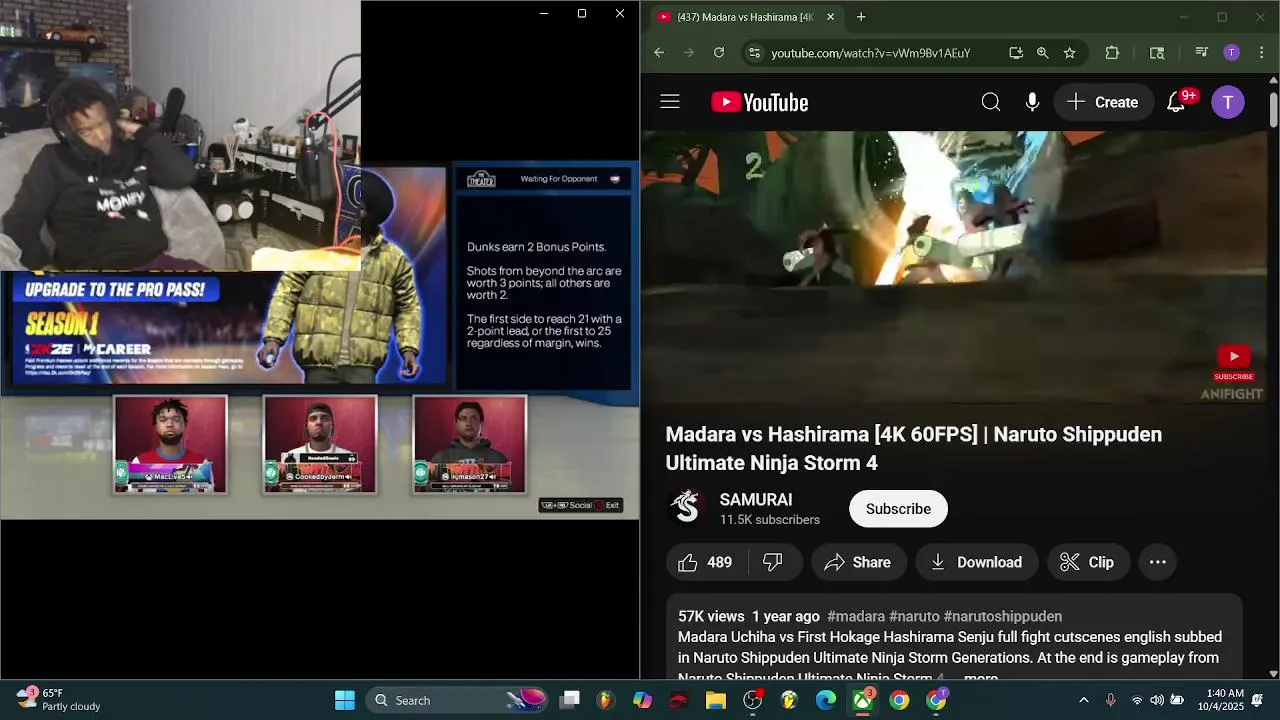Viewport: 1280px width, 720px height.
Task: Open more actions three-dot menu
Action: 1158,562
